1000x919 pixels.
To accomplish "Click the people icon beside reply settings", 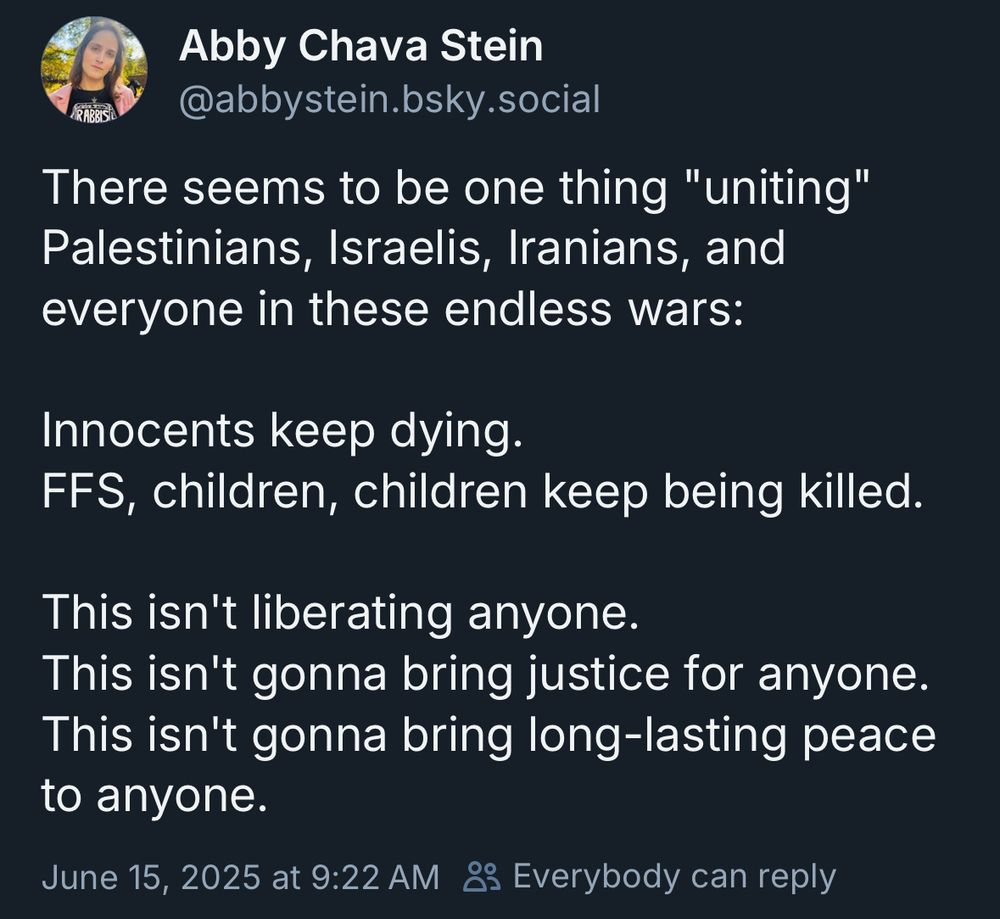I will (x=481, y=877).
